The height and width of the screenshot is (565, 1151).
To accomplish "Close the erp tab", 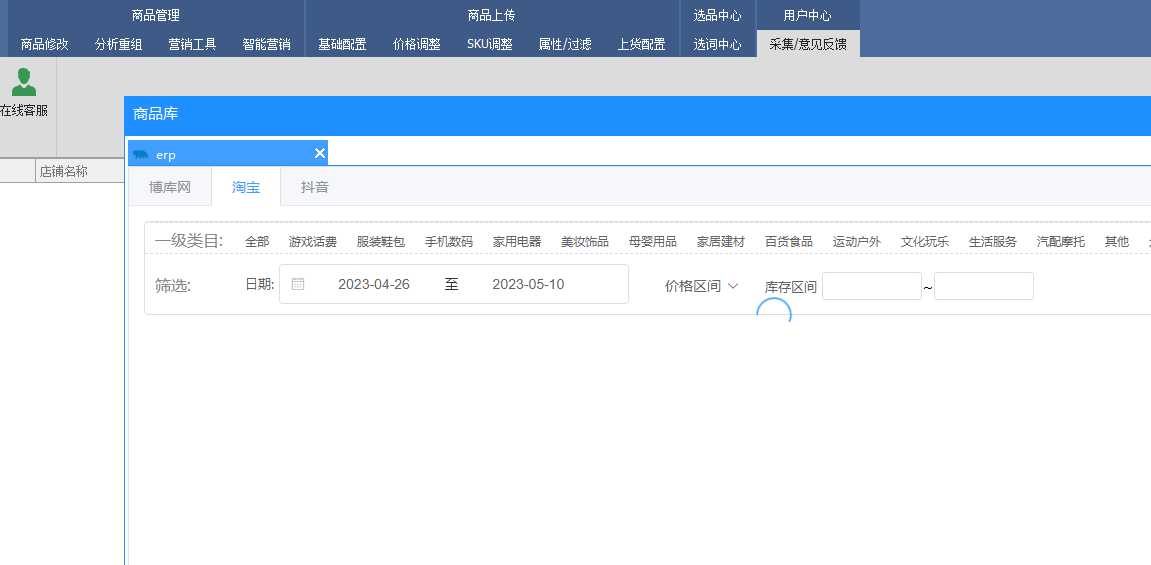I will point(320,153).
